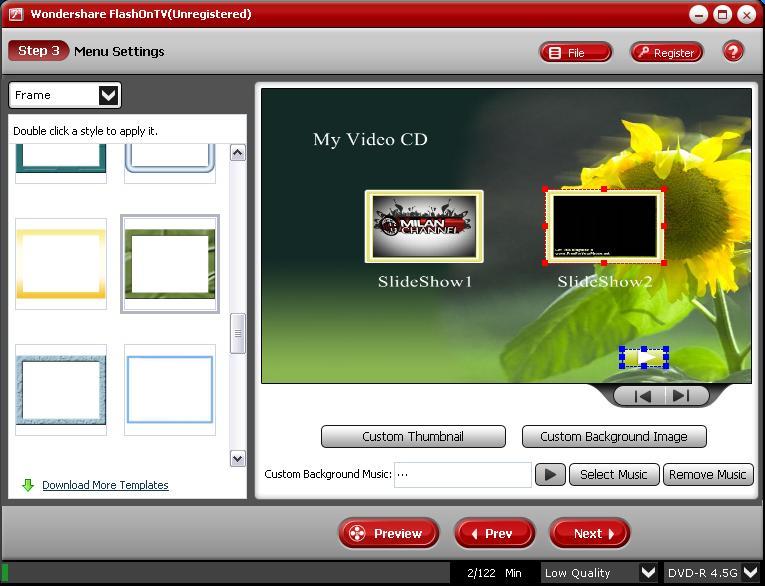Go back with the Prev button
765x586 pixels.
[x=494, y=533]
